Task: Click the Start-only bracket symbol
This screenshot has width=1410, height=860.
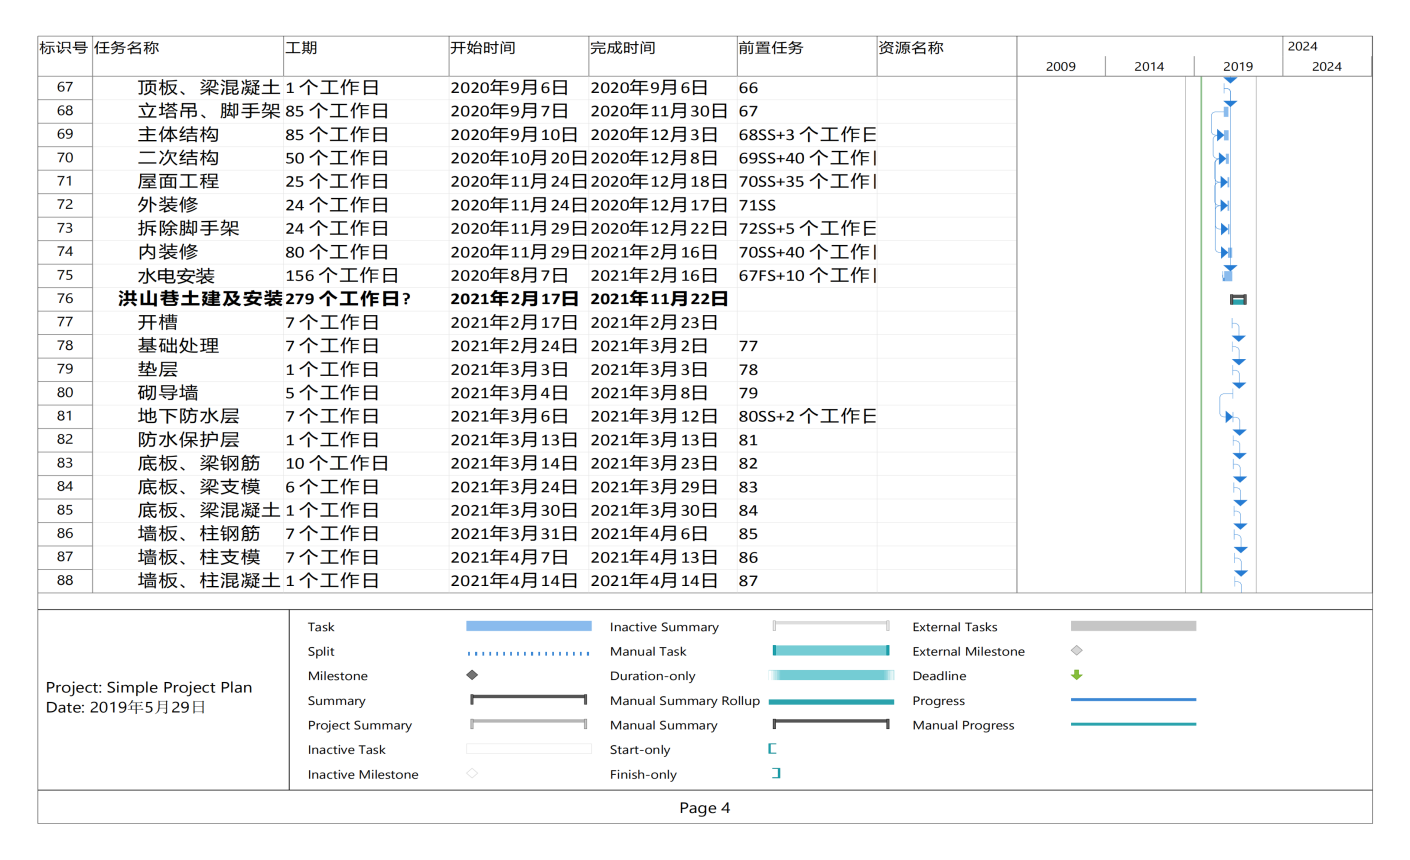Action: pos(772,749)
